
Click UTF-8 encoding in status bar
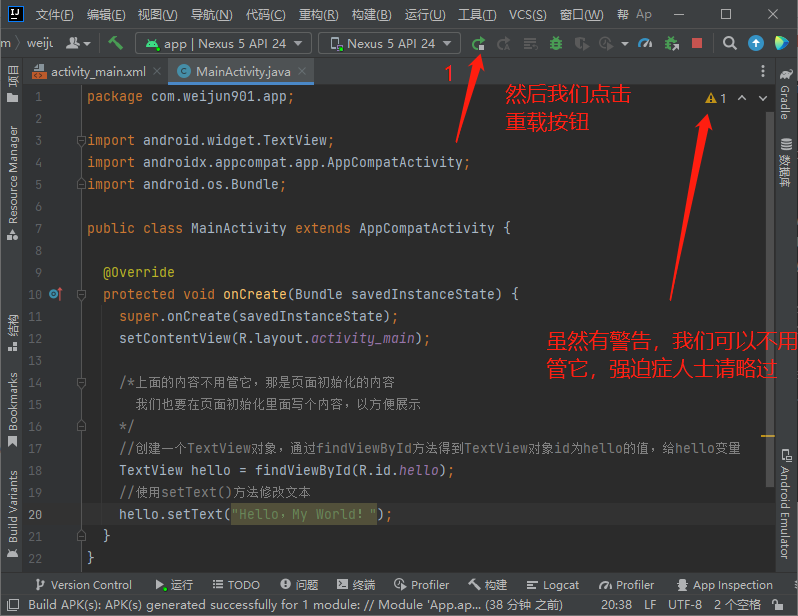point(685,605)
